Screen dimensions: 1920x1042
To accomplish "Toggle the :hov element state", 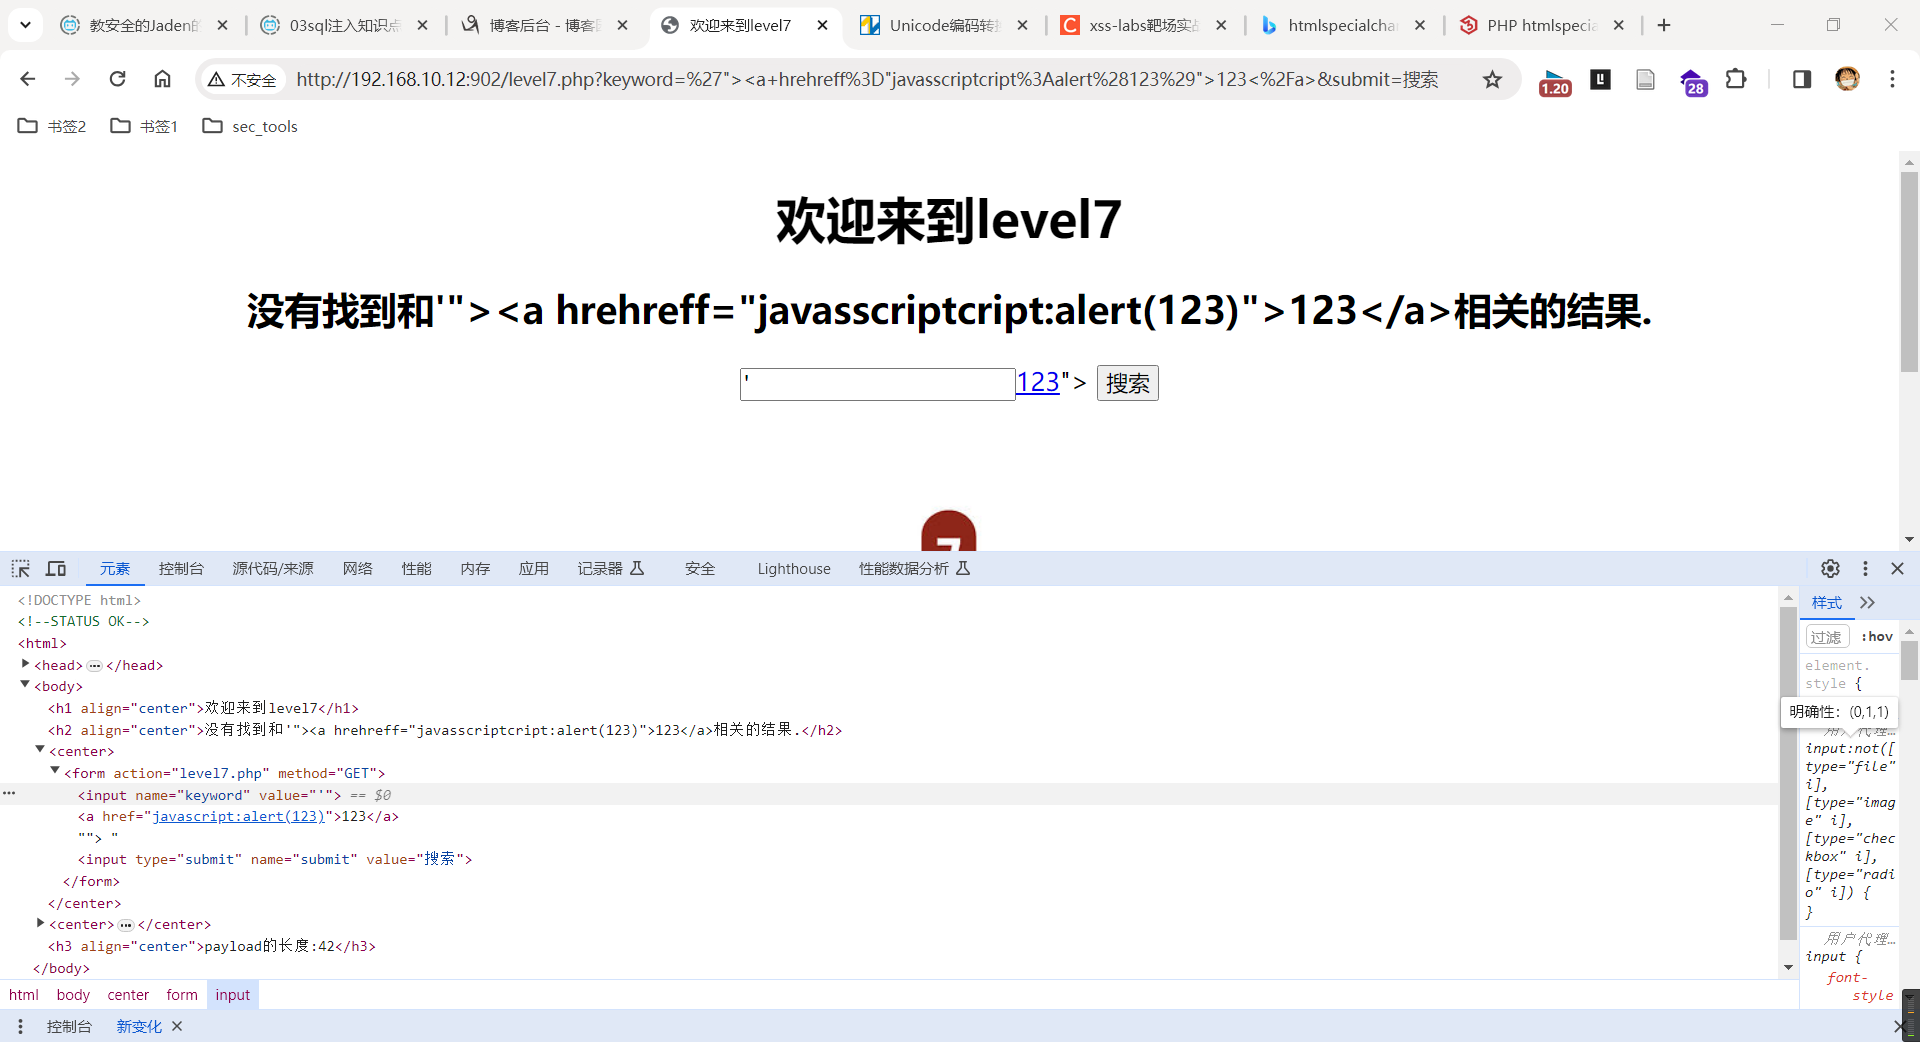I will pos(1877,636).
